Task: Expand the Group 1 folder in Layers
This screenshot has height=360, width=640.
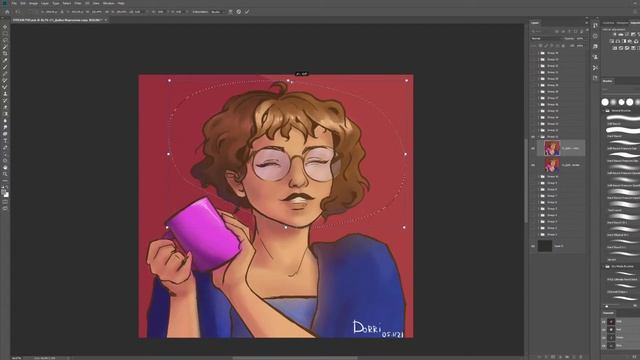Action: coord(538,234)
